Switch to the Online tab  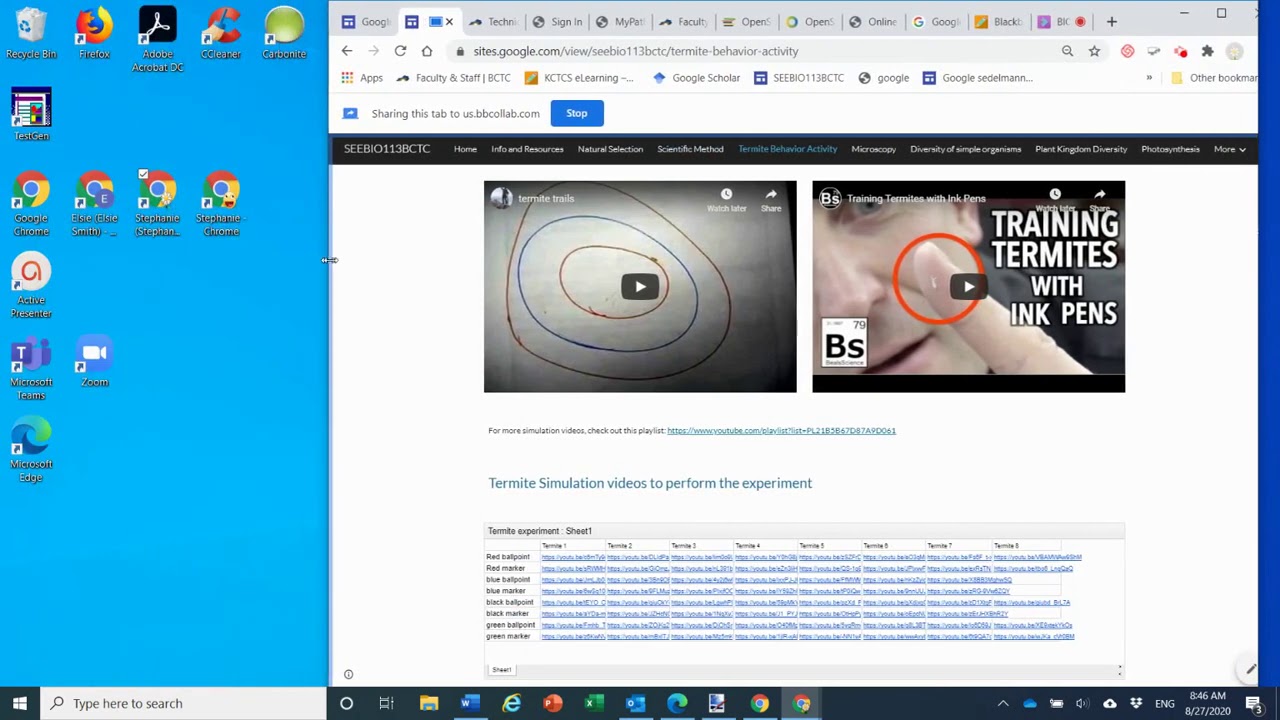tap(873, 21)
